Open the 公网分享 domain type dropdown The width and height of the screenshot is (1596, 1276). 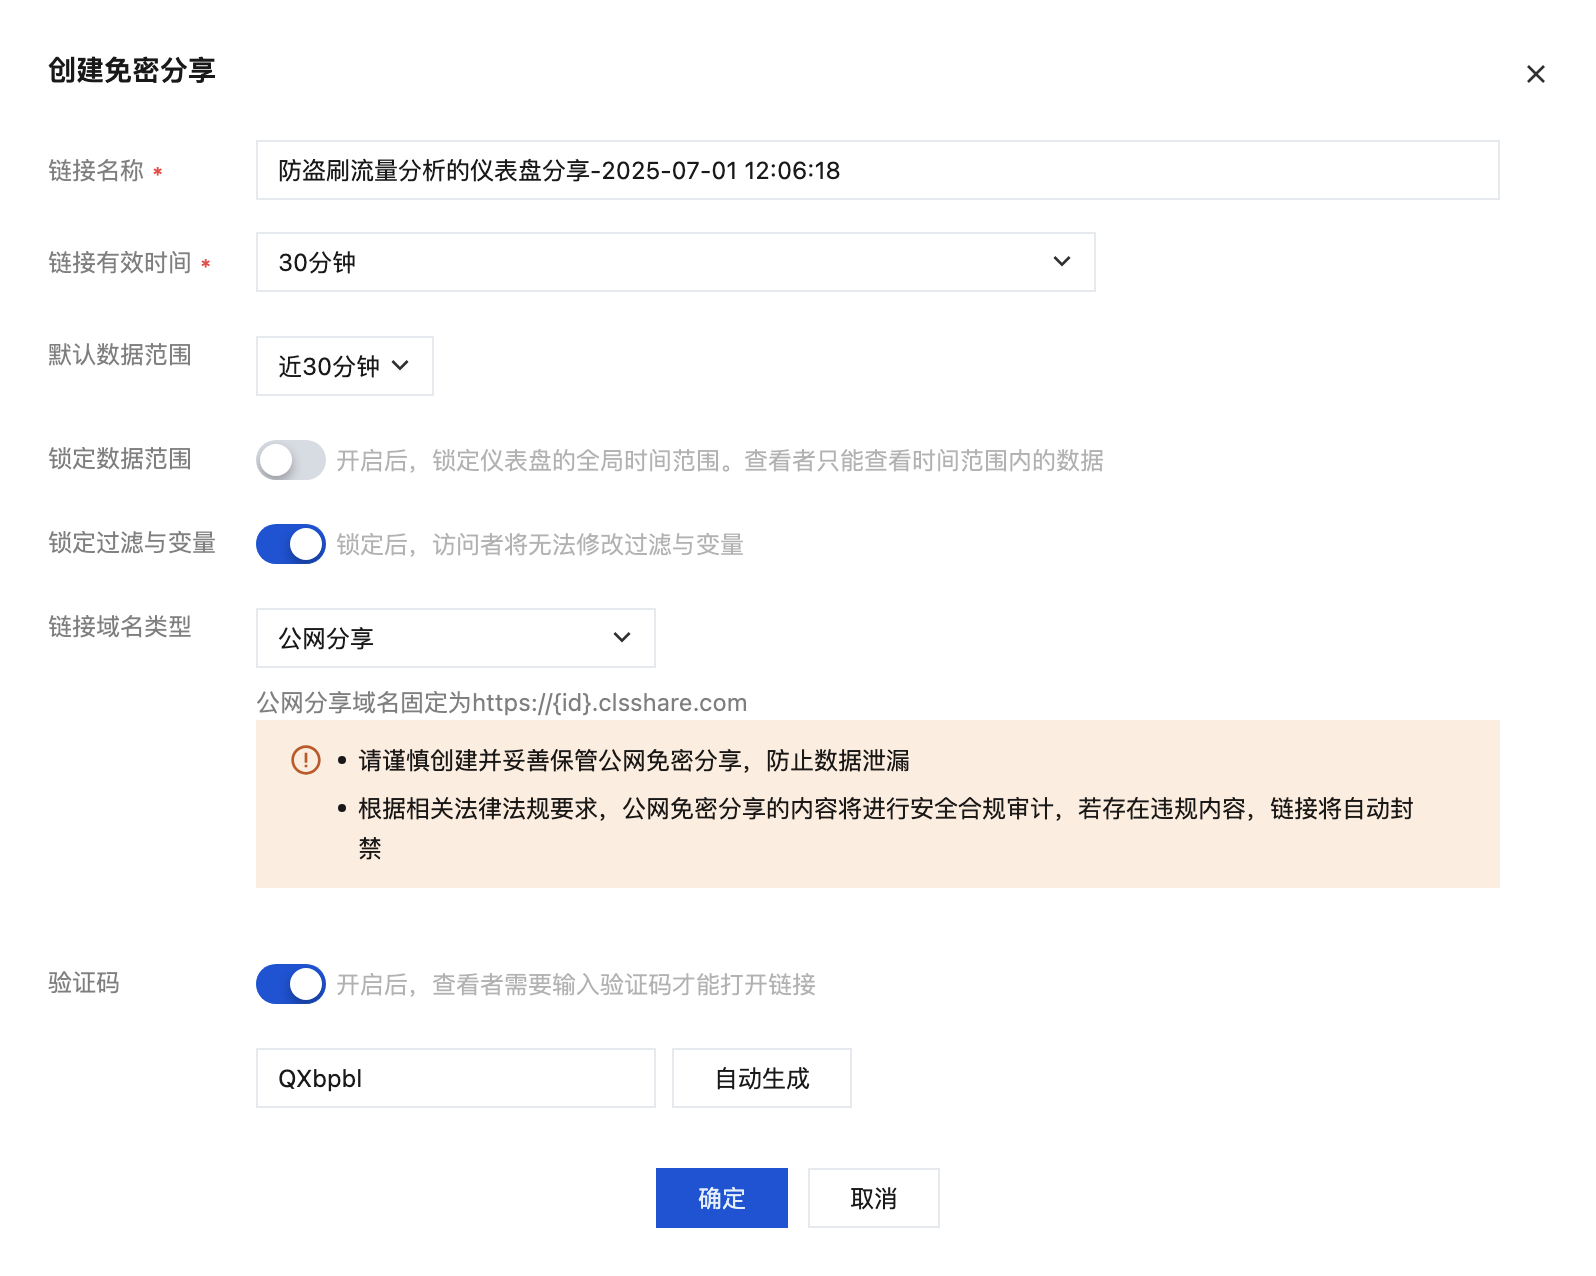455,638
